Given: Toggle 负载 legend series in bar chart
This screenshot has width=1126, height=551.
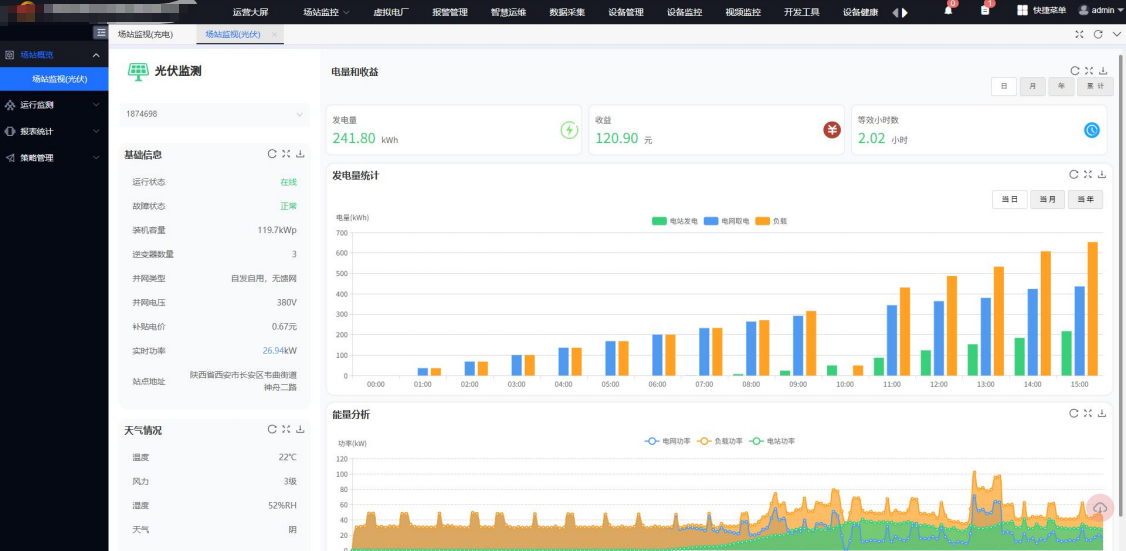Looking at the screenshot, I should [x=772, y=221].
